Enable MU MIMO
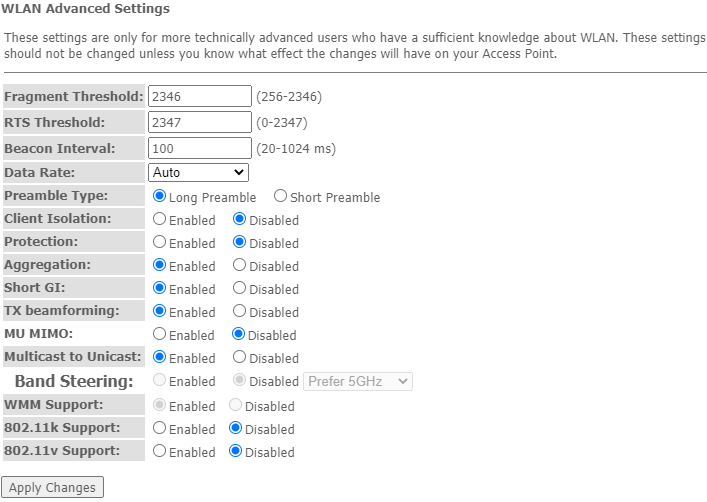 [160, 335]
